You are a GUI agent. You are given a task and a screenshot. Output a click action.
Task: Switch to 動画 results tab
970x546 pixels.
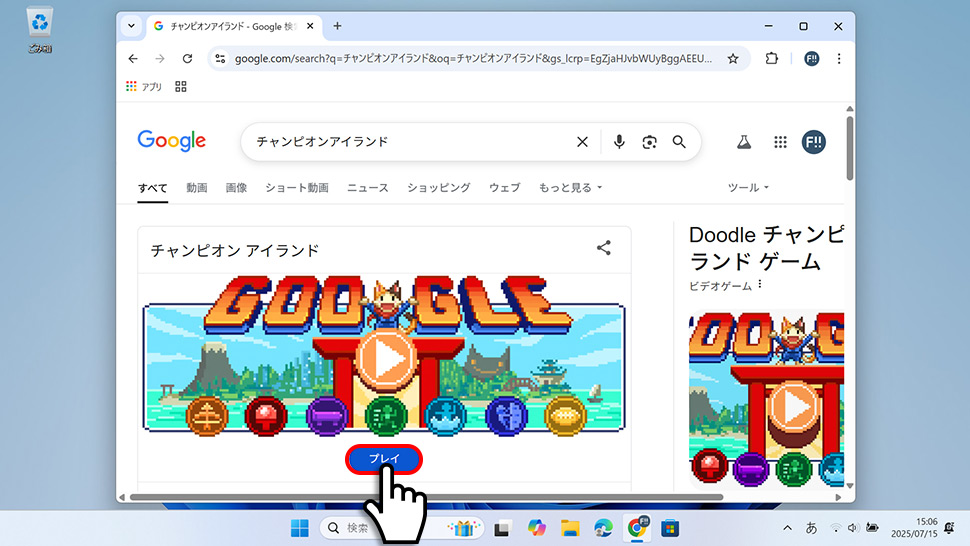coord(197,188)
